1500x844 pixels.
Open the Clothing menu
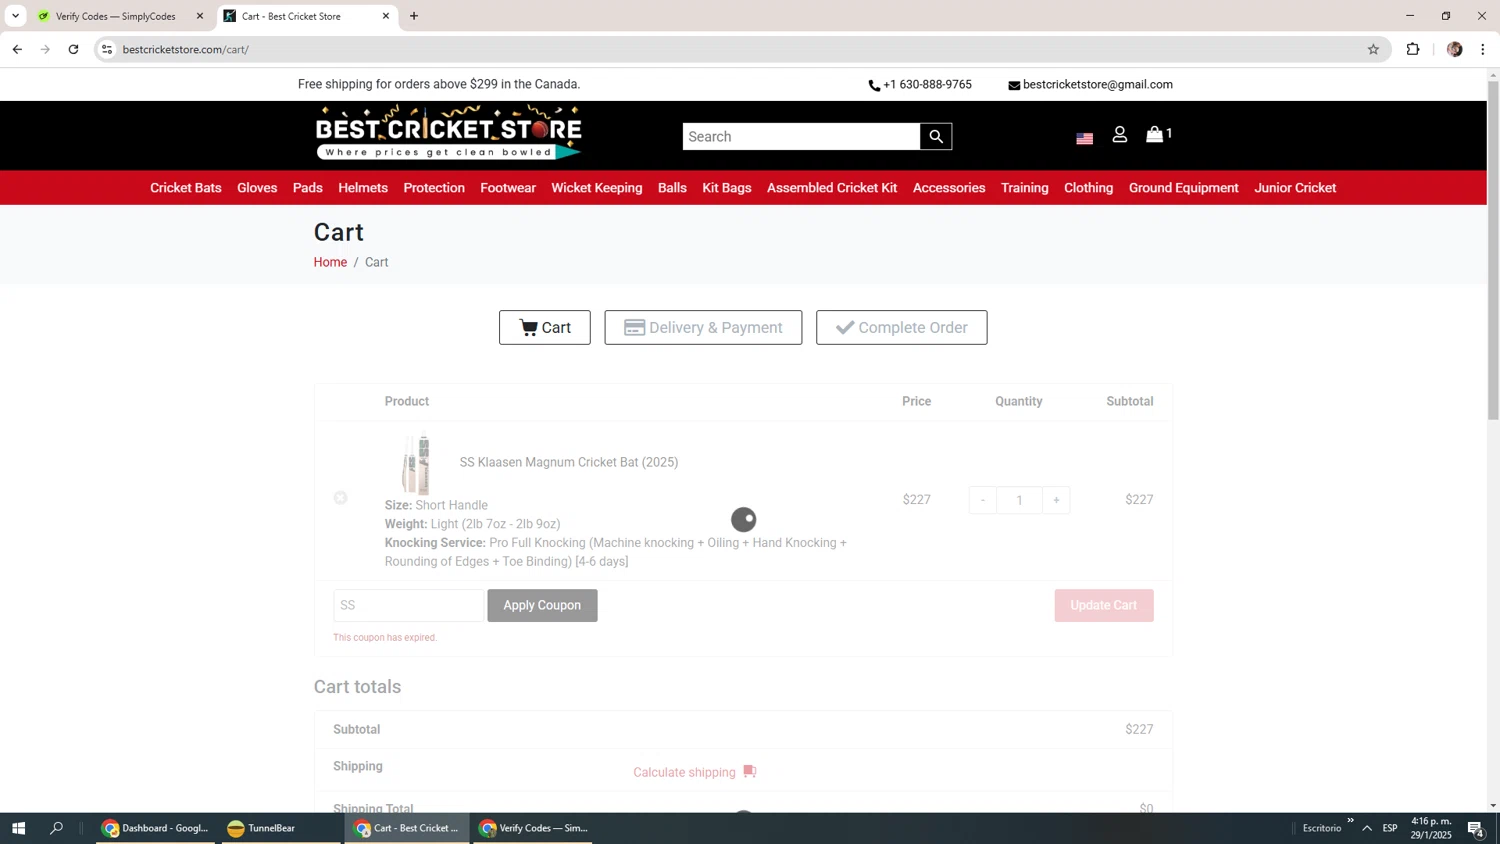click(x=1088, y=188)
